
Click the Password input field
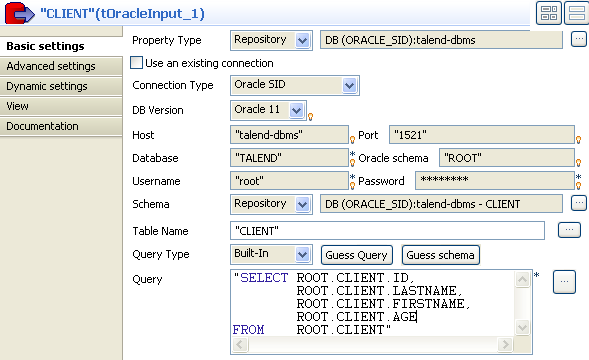495,180
